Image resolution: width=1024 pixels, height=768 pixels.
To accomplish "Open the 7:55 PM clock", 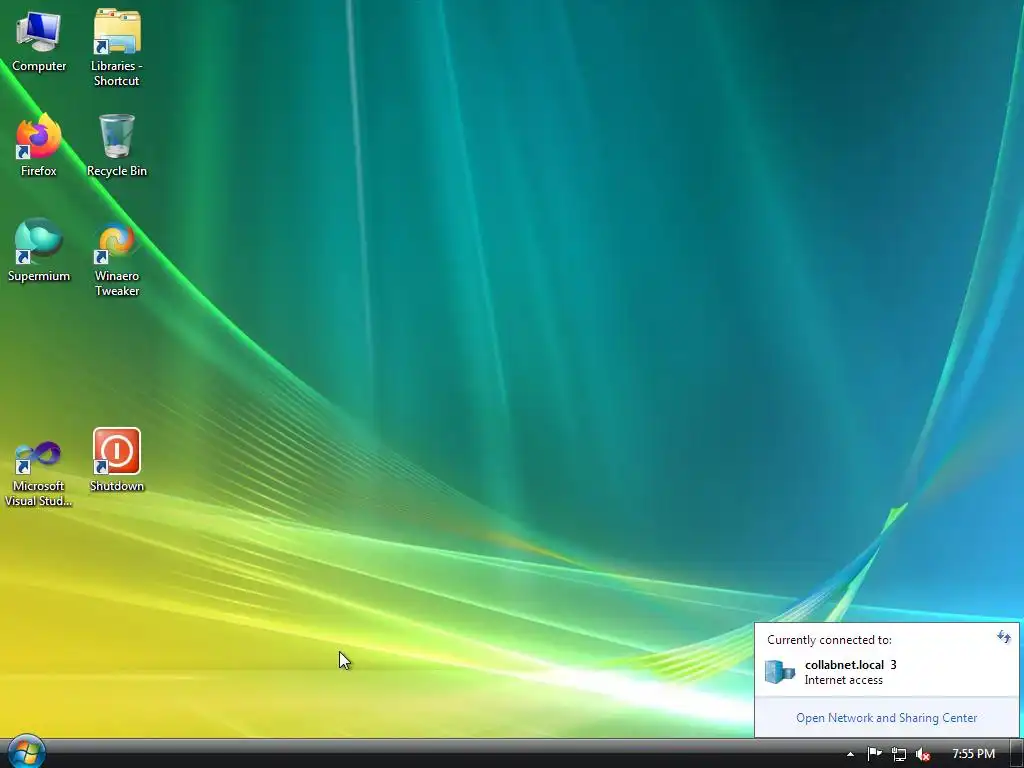I will [973, 754].
